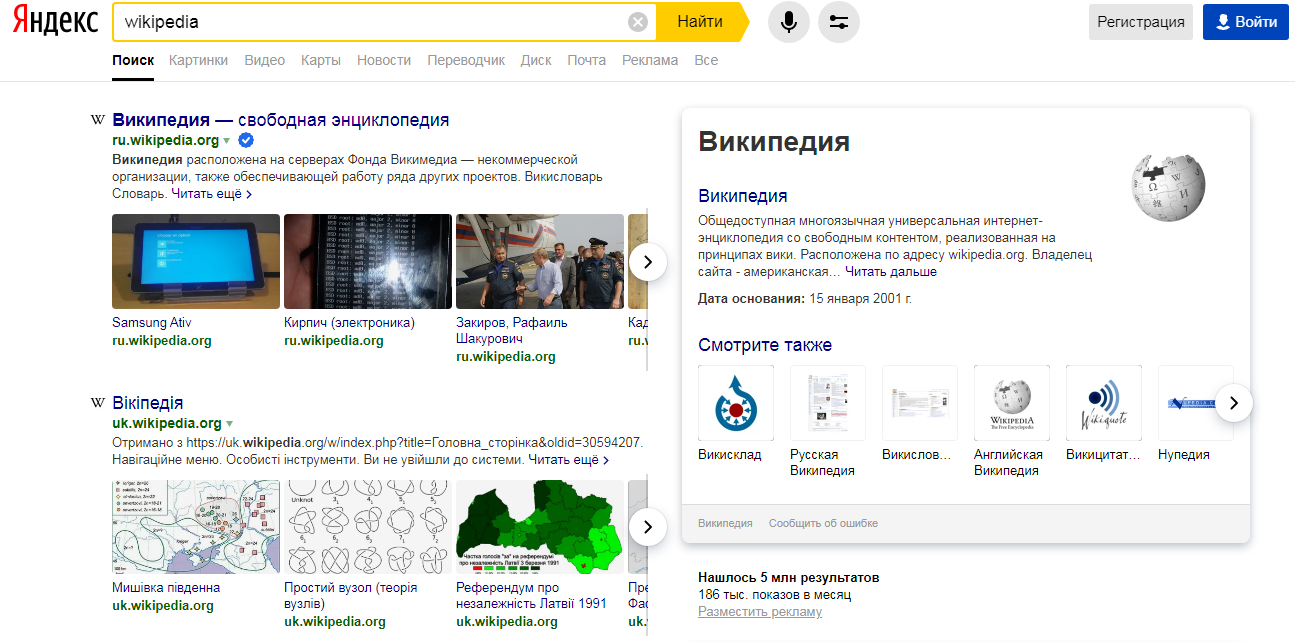Screen dimensions: 1295x642
Task: Expand the dropdown arrow next to ru.wikipedia.org
Action: (227, 141)
